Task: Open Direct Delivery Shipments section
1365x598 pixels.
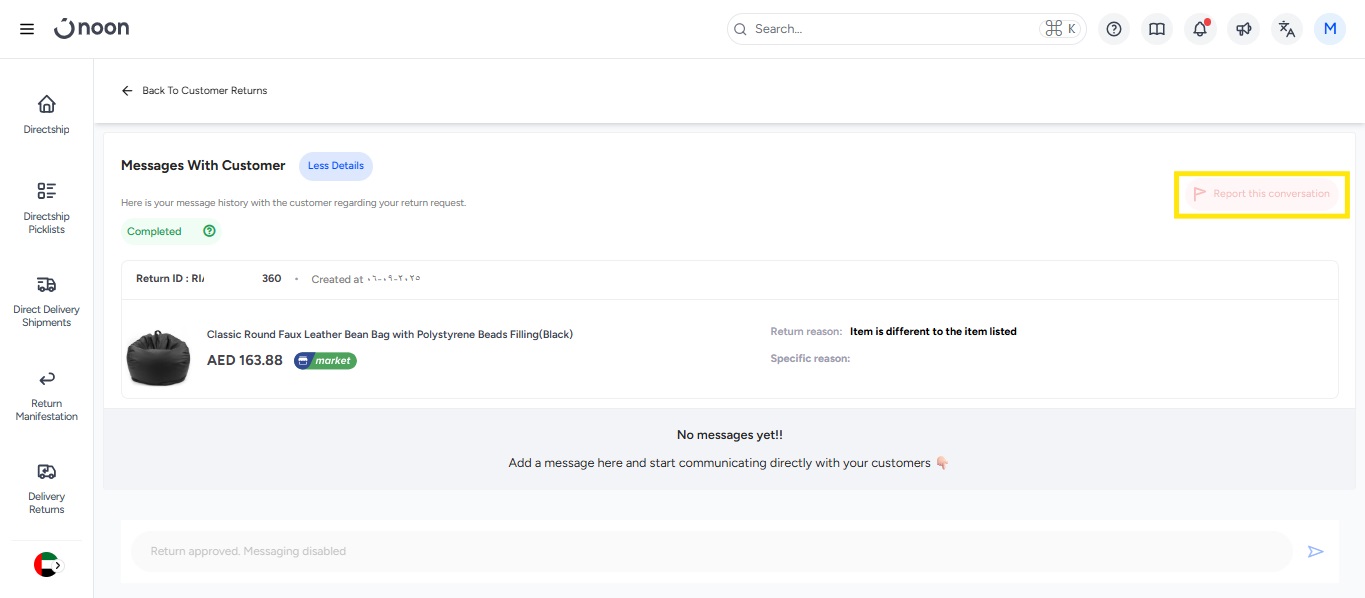Action: click(x=47, y=300)
